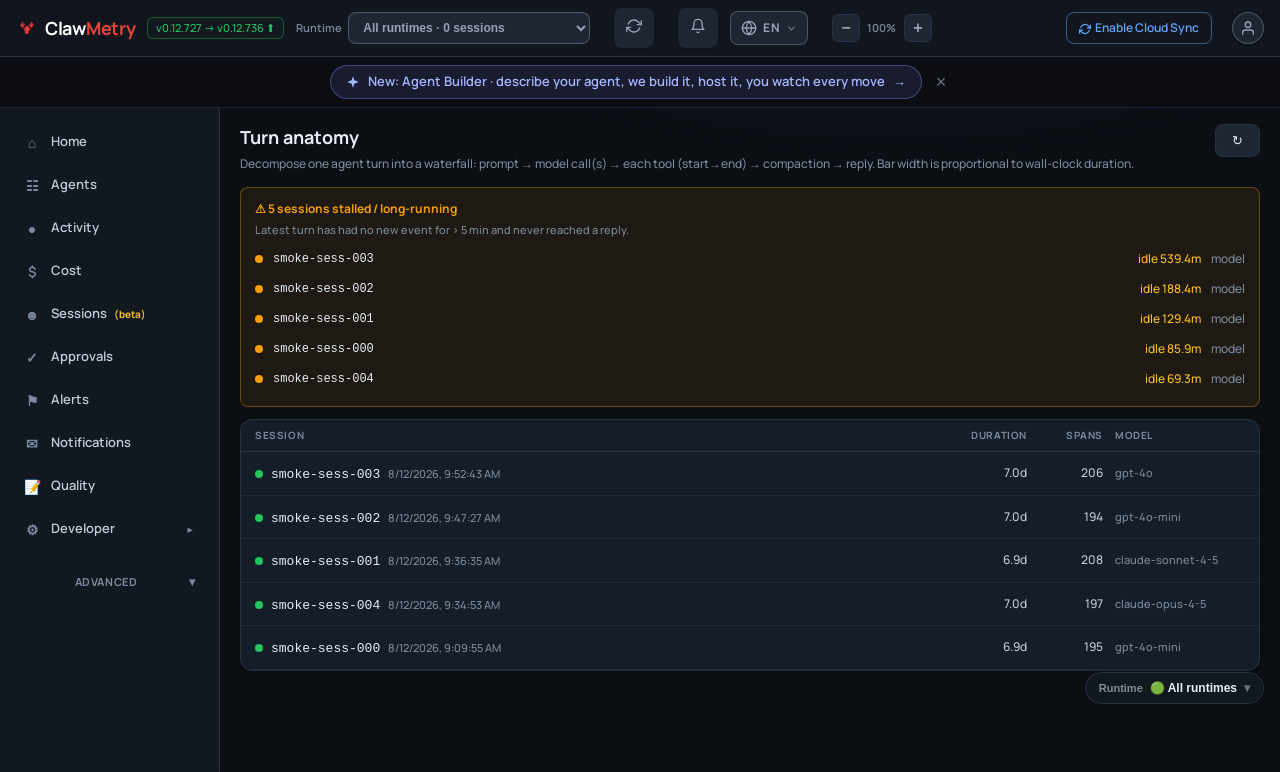Image resolution: width=1280 pixels, height=772 pixels.
Task: Open the All runtimes sessions dropdown
Action: tap(469, 28)
